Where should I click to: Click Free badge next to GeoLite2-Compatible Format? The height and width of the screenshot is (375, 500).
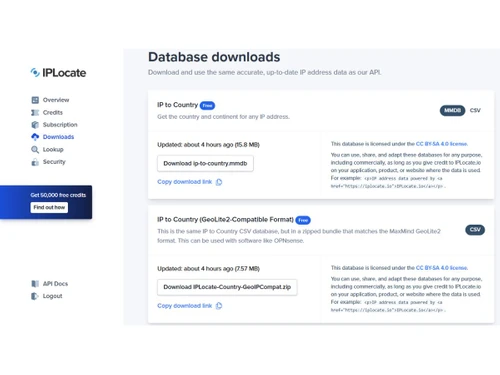(303, 220)
